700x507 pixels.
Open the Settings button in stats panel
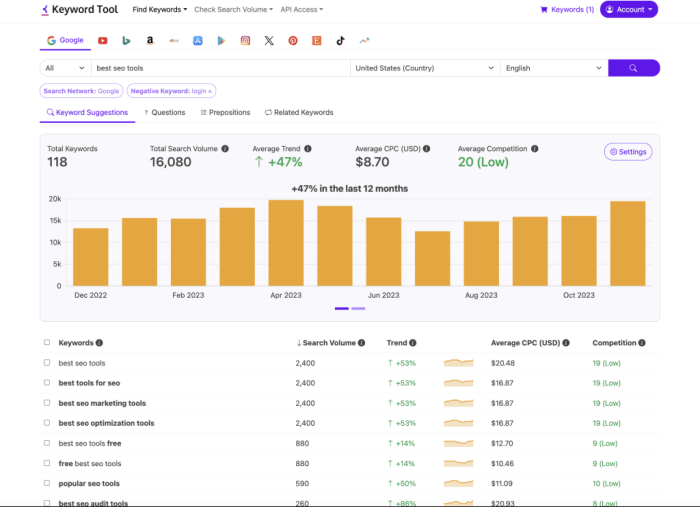coord(628,152)
